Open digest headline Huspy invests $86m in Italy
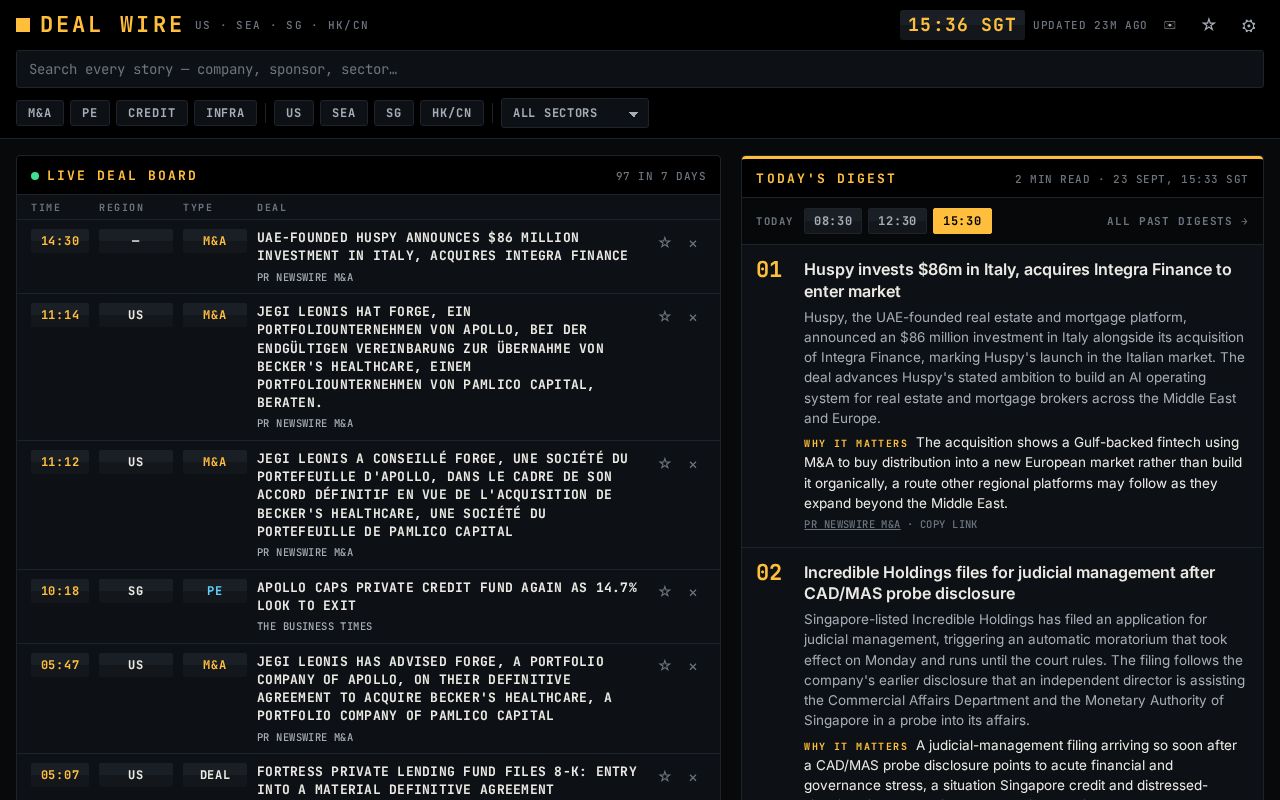 point(1018,280)
